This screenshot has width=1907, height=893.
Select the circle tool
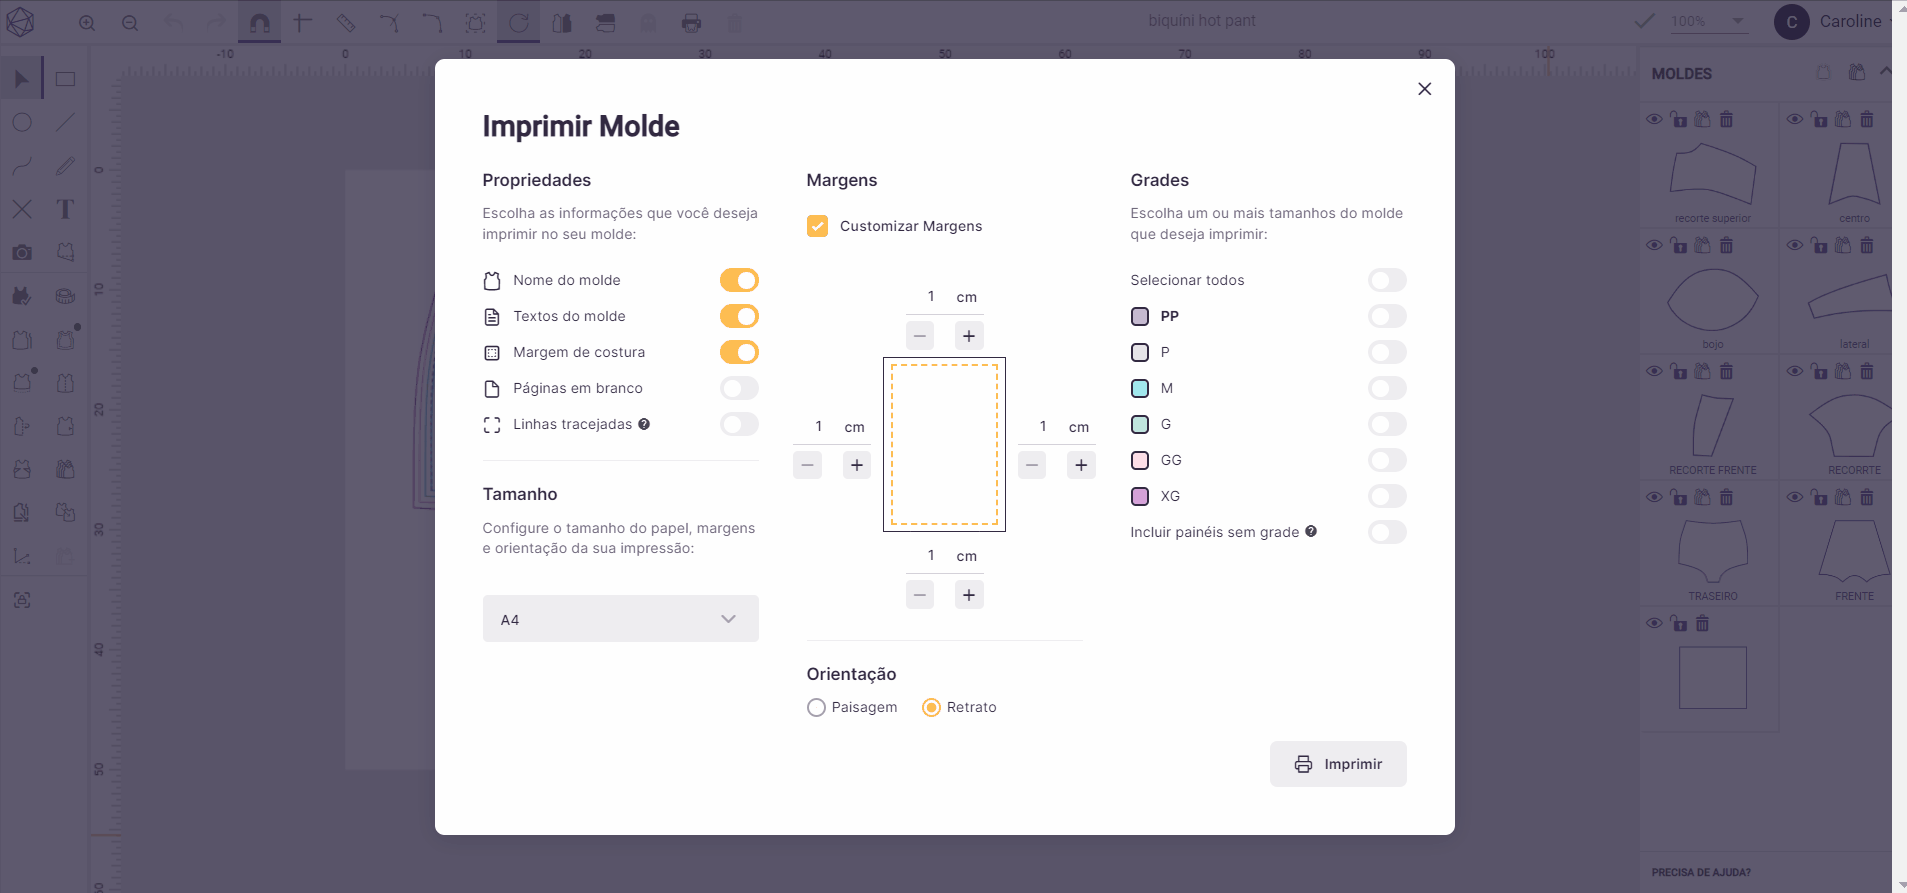pyautogui.click(x=22, y=122)
